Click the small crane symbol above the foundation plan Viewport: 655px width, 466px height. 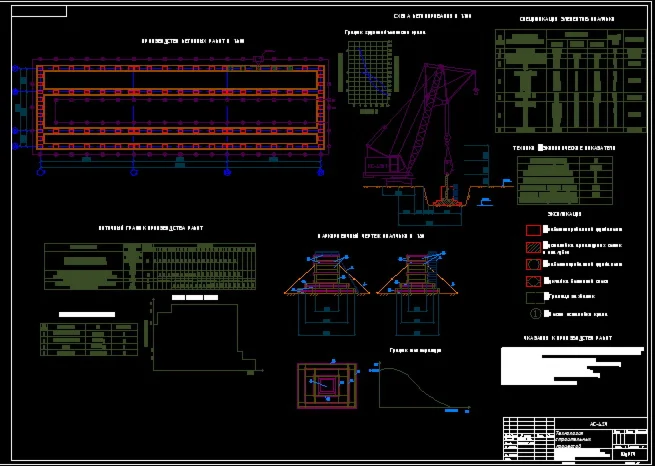pos(261,58)
